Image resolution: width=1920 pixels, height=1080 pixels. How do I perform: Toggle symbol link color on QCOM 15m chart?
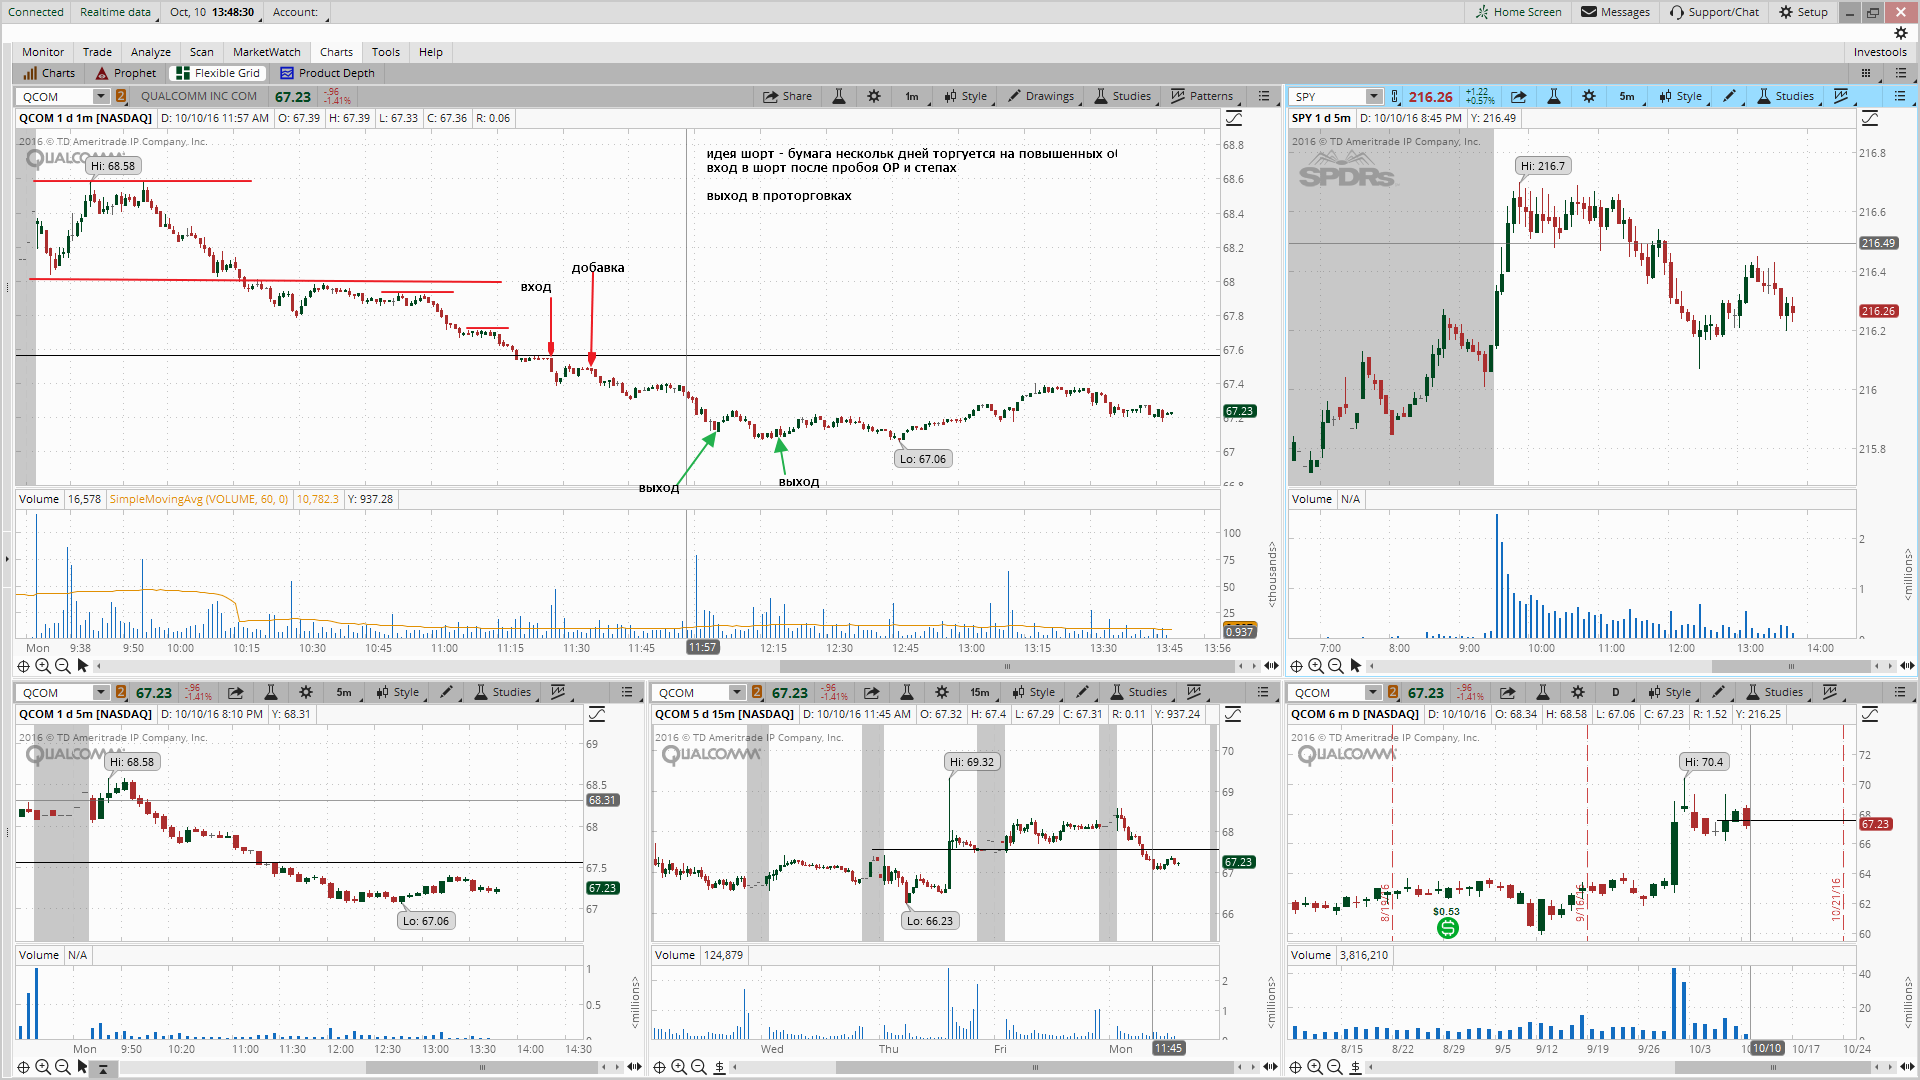[x=757, y=692]
